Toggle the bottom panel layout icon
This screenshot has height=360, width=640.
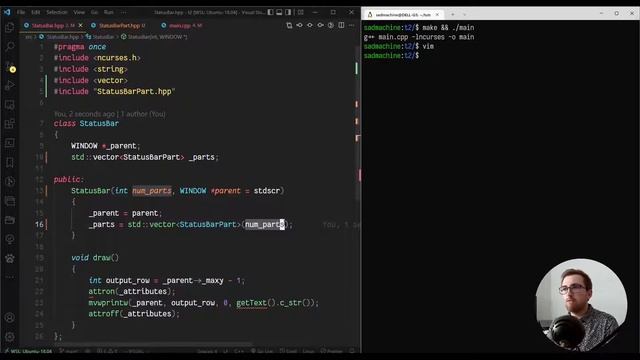279,12
